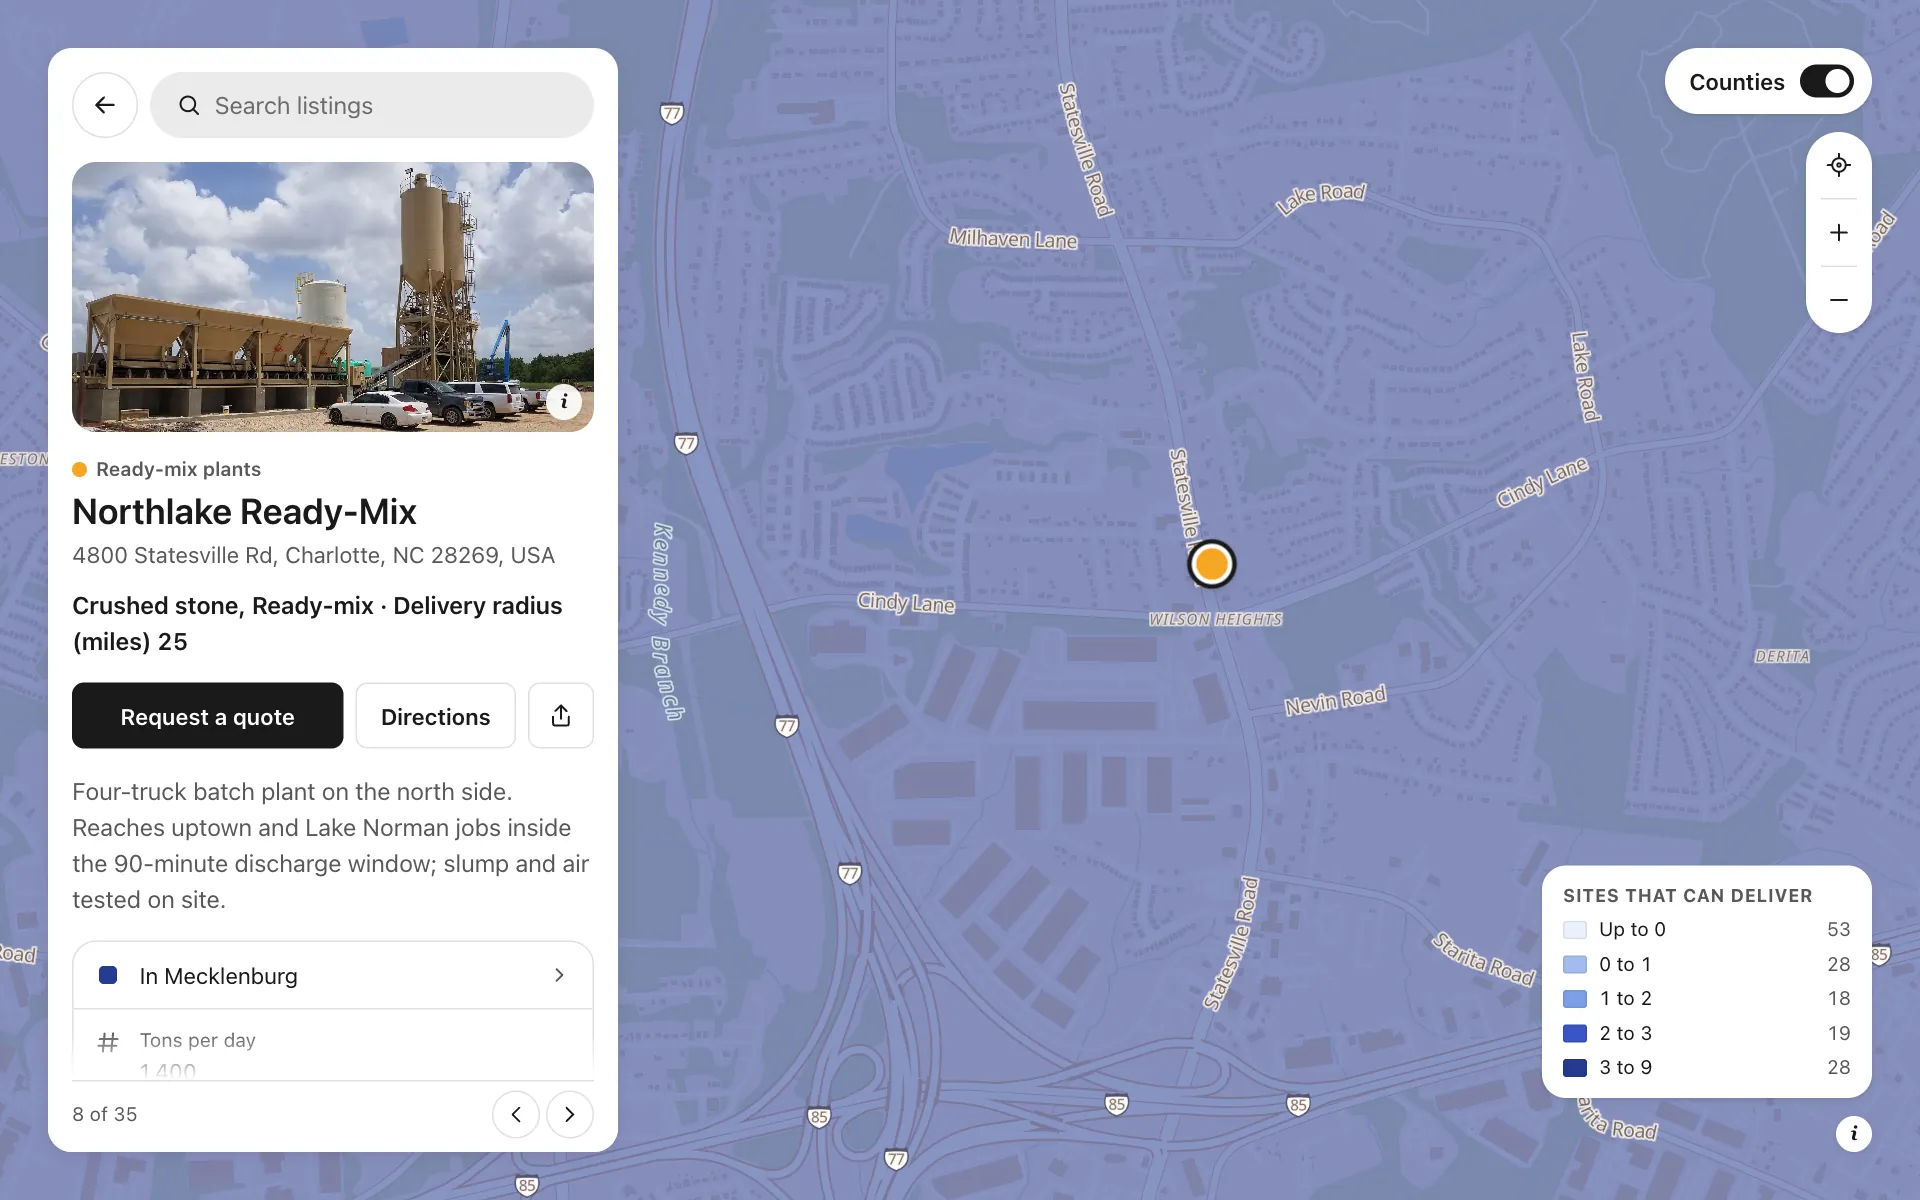This screenshot has height=1200, width=1920.
Task: Click the WILSON HEIGHTS map label
Action: (1215, 620)
